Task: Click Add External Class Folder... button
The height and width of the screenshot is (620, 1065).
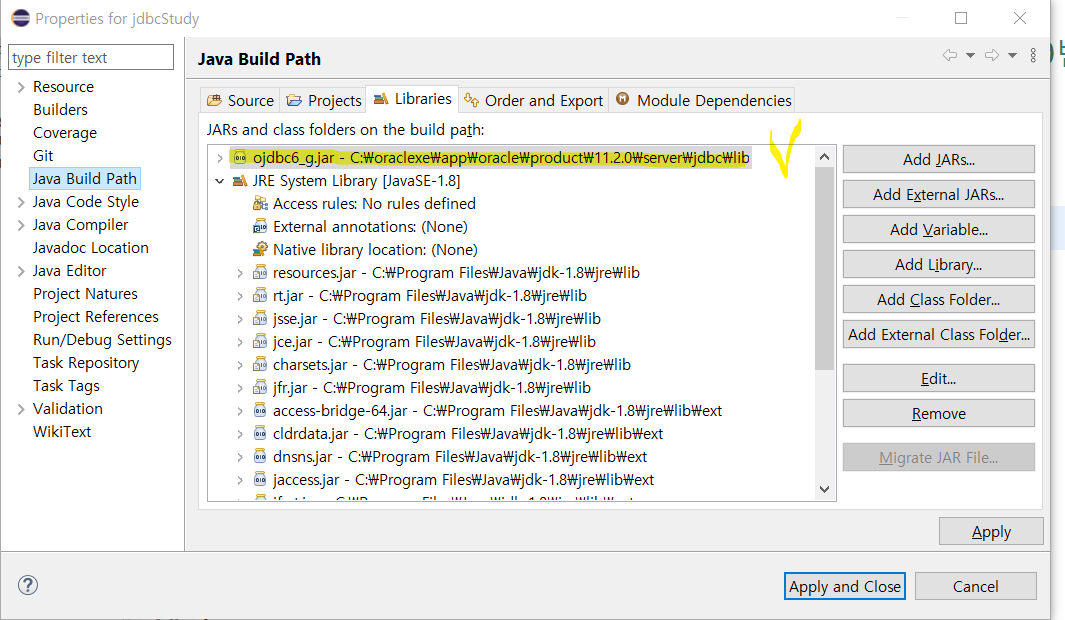Action: 939,334
